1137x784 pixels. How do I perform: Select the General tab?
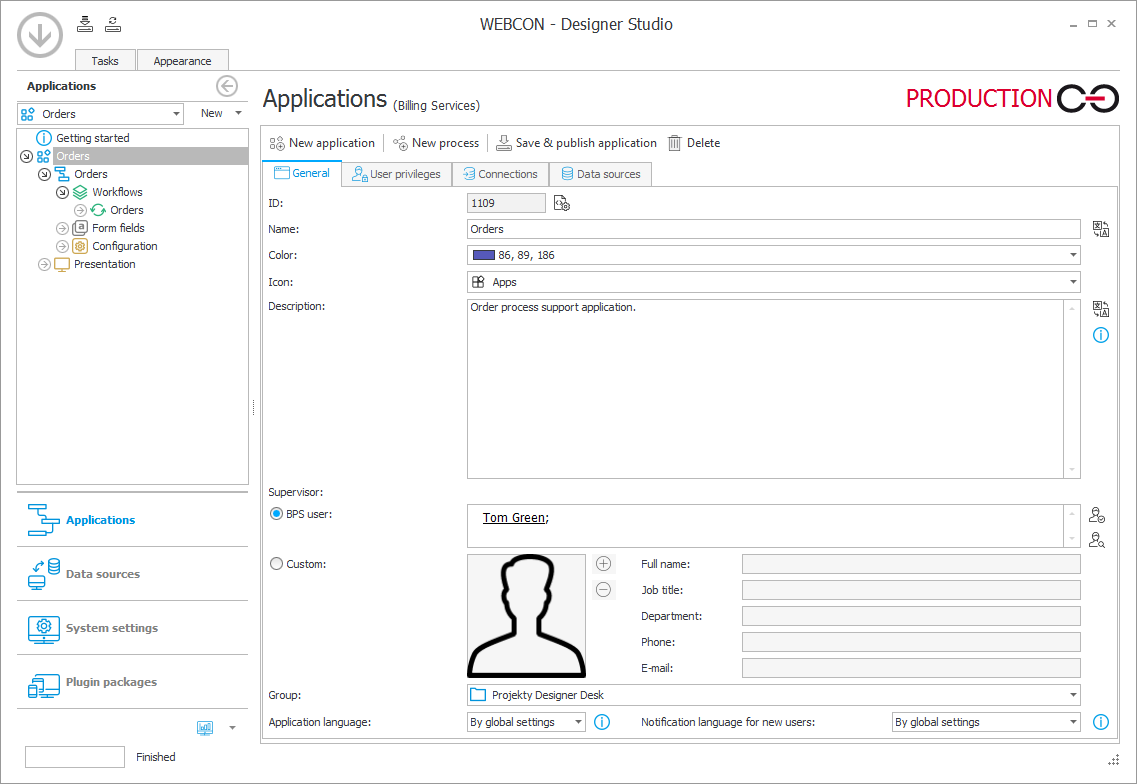pyautogui.click(x=302, y=173)
